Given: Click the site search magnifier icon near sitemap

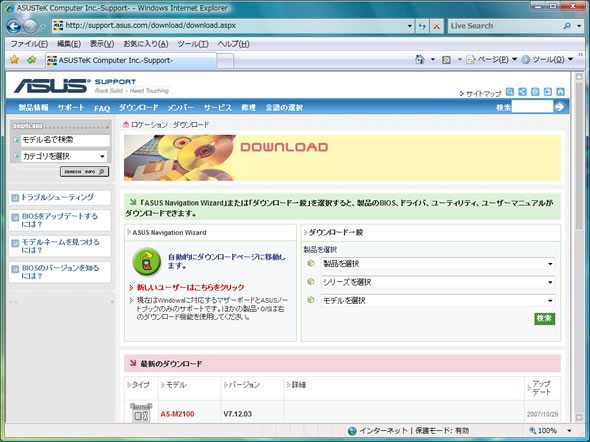Looking at the screenshot, I should 509,92.
